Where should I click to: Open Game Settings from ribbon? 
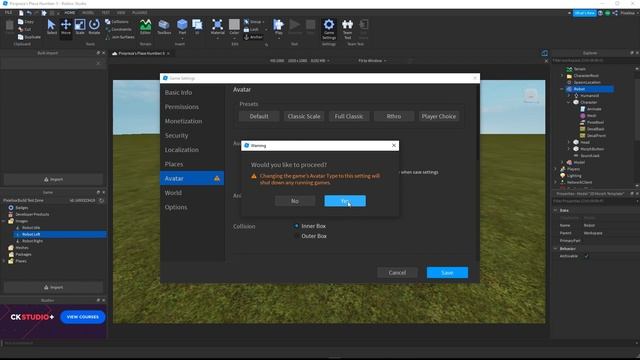[329, 29]
